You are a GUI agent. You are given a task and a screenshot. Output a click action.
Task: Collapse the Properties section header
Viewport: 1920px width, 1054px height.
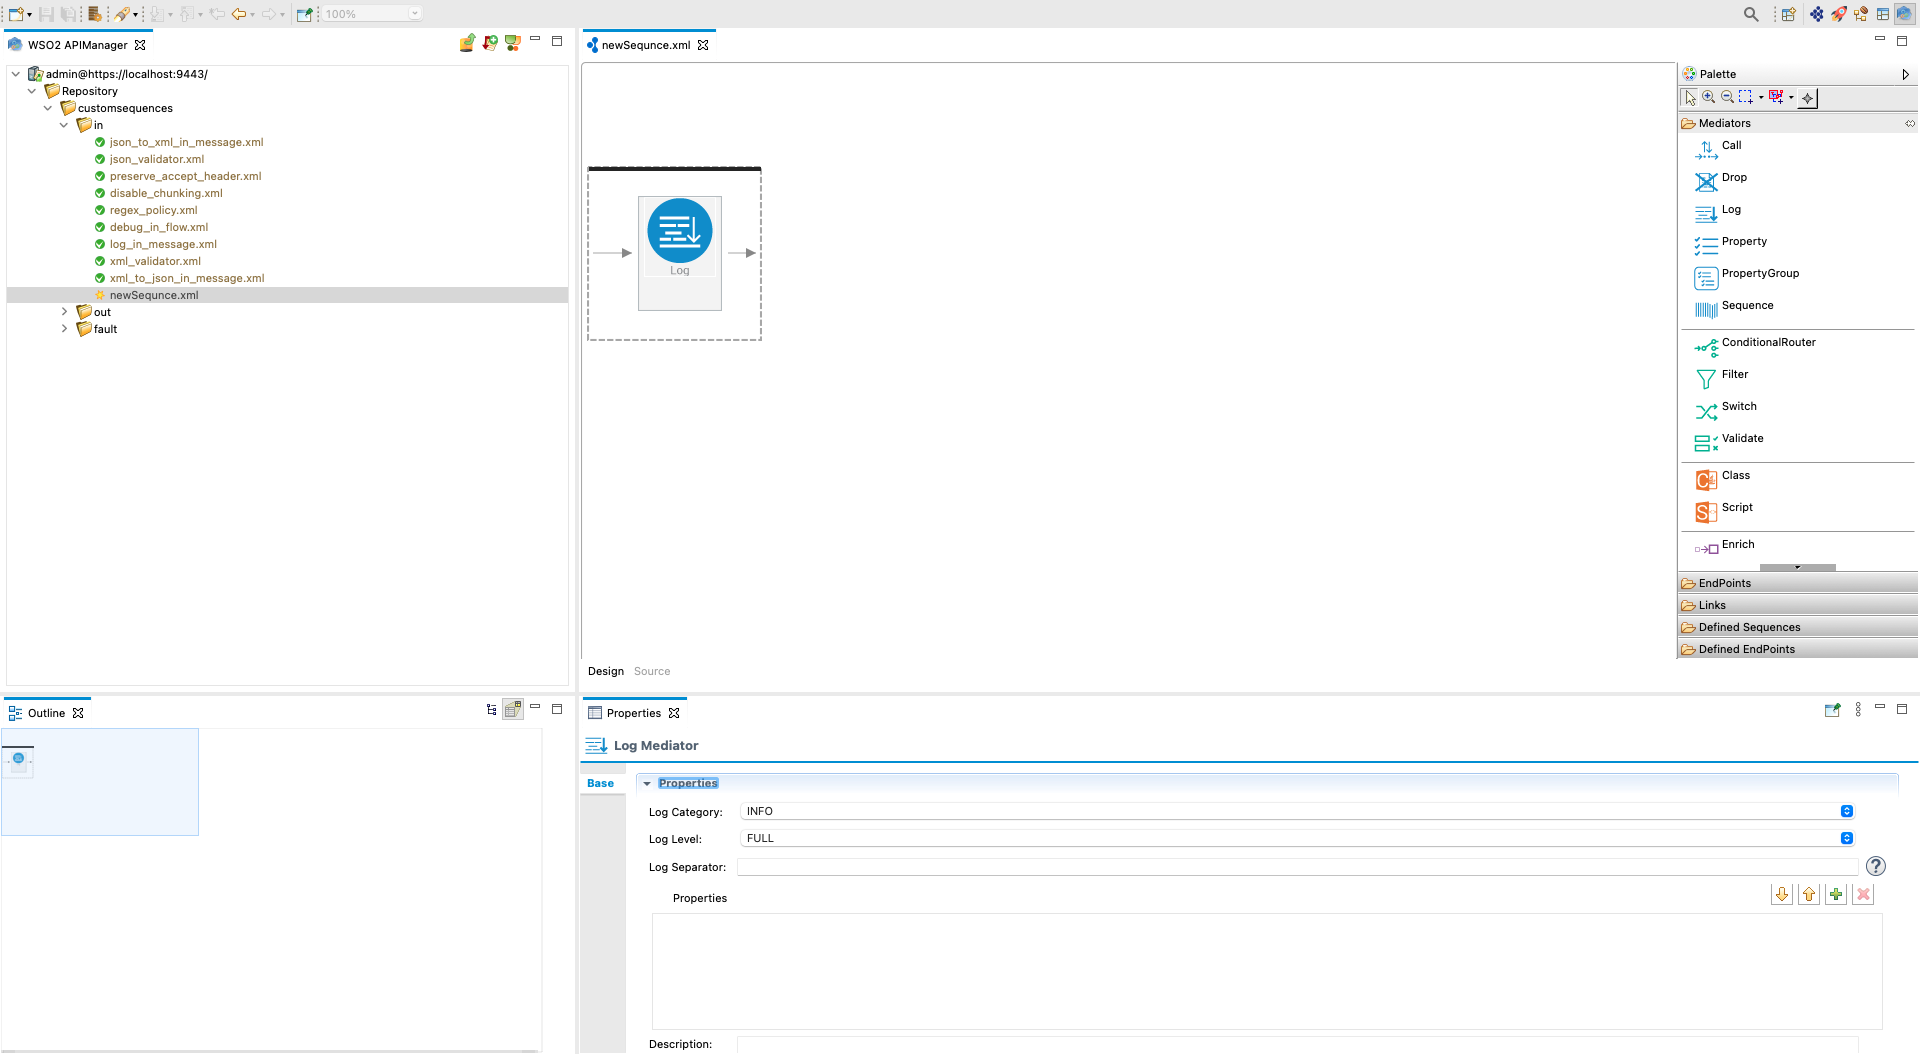647,783
